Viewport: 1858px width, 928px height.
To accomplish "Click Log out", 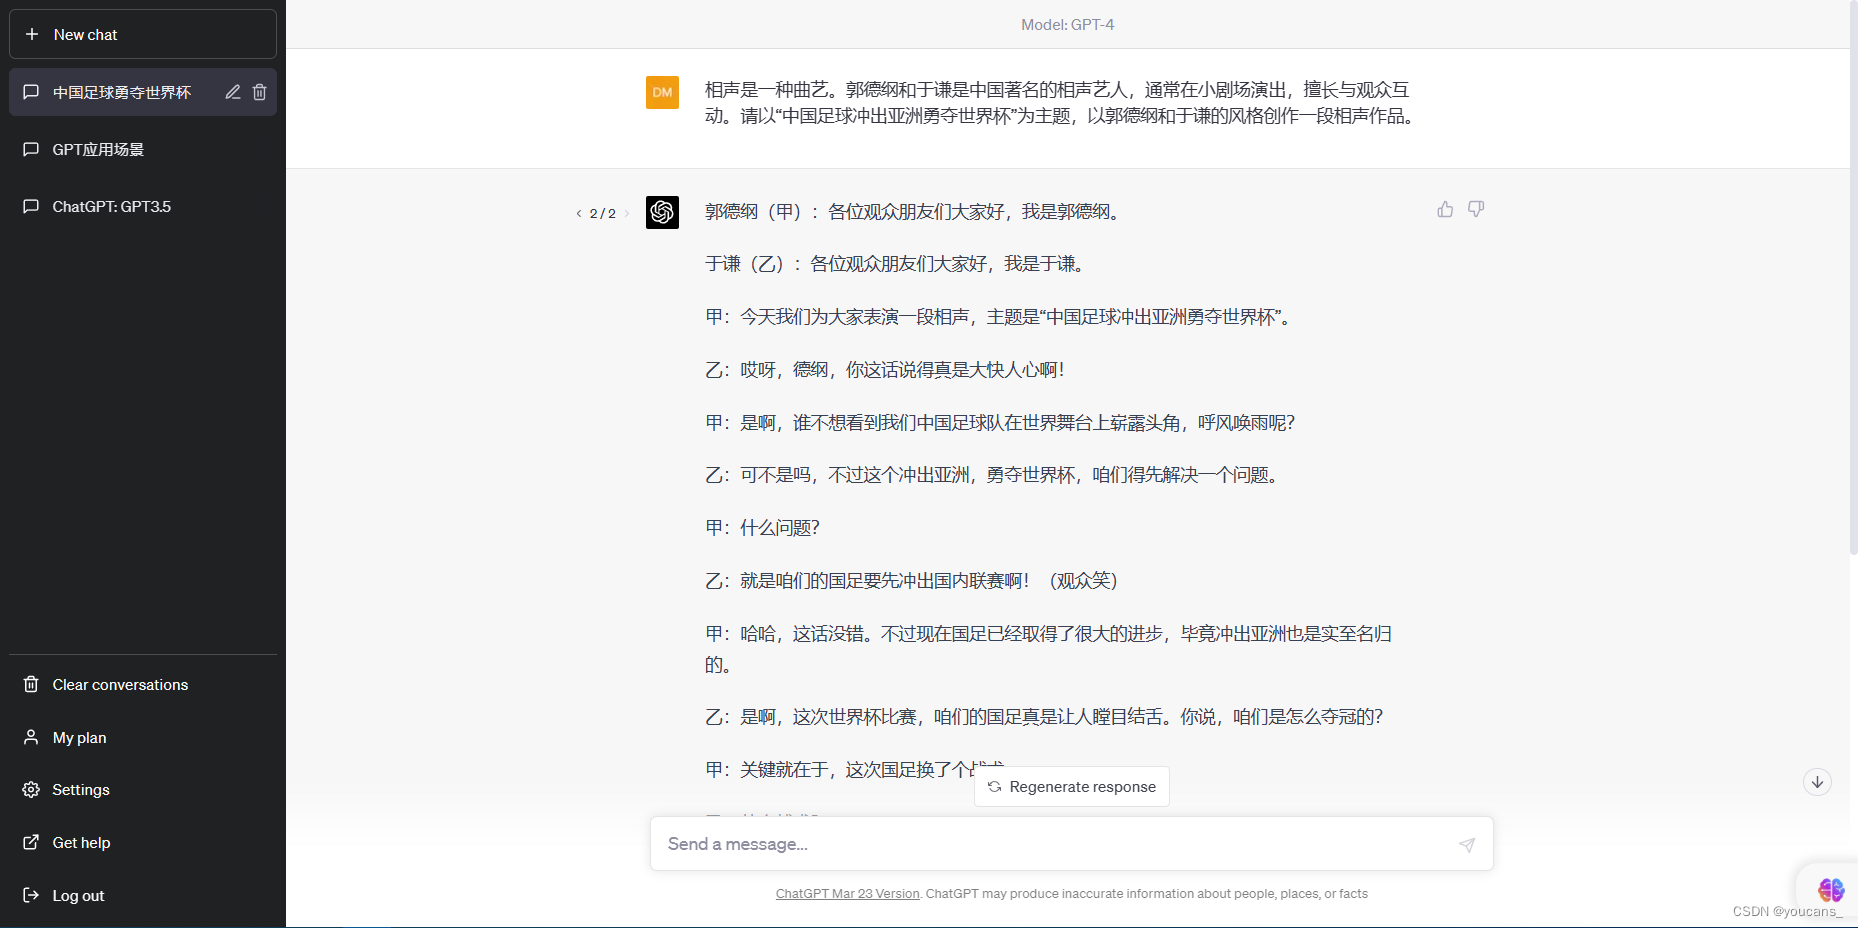I will 143,895.
